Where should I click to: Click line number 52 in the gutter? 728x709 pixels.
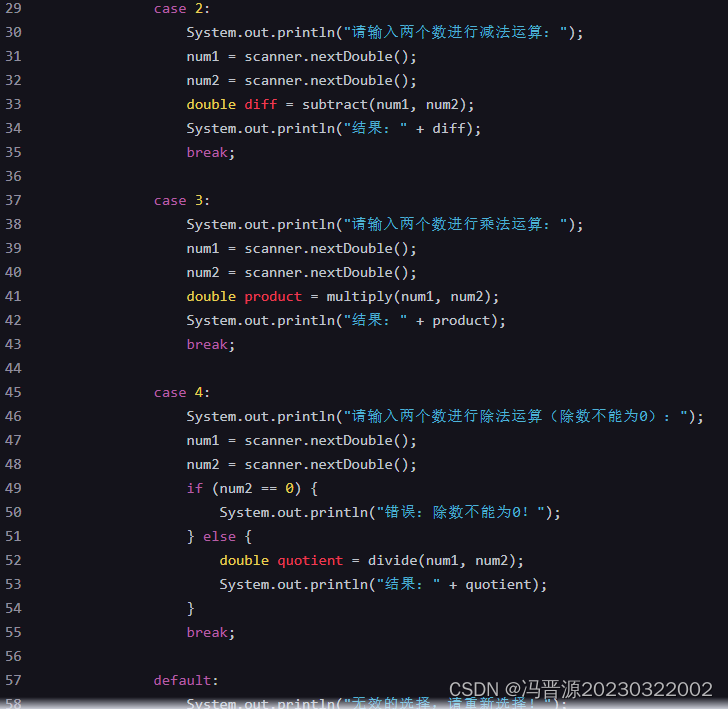coord(13,561)
